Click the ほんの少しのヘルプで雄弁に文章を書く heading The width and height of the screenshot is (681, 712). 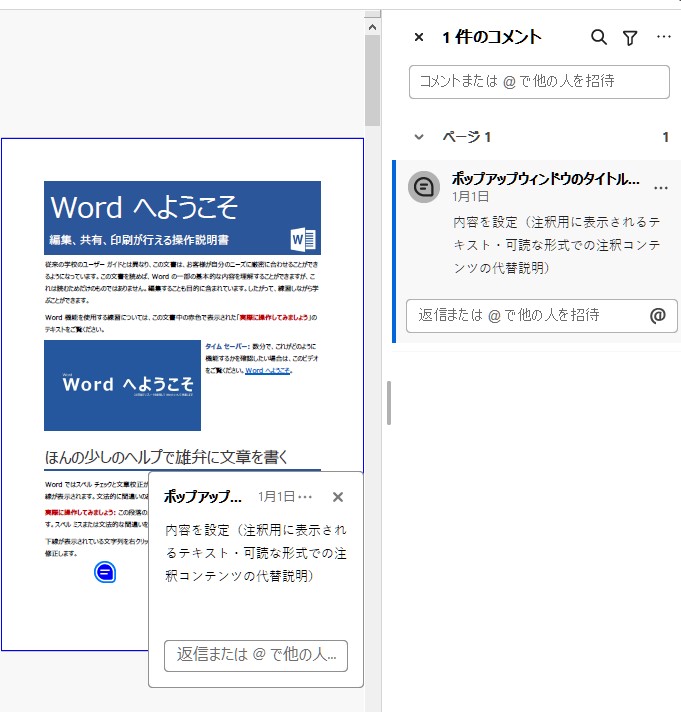click(166, 457)
